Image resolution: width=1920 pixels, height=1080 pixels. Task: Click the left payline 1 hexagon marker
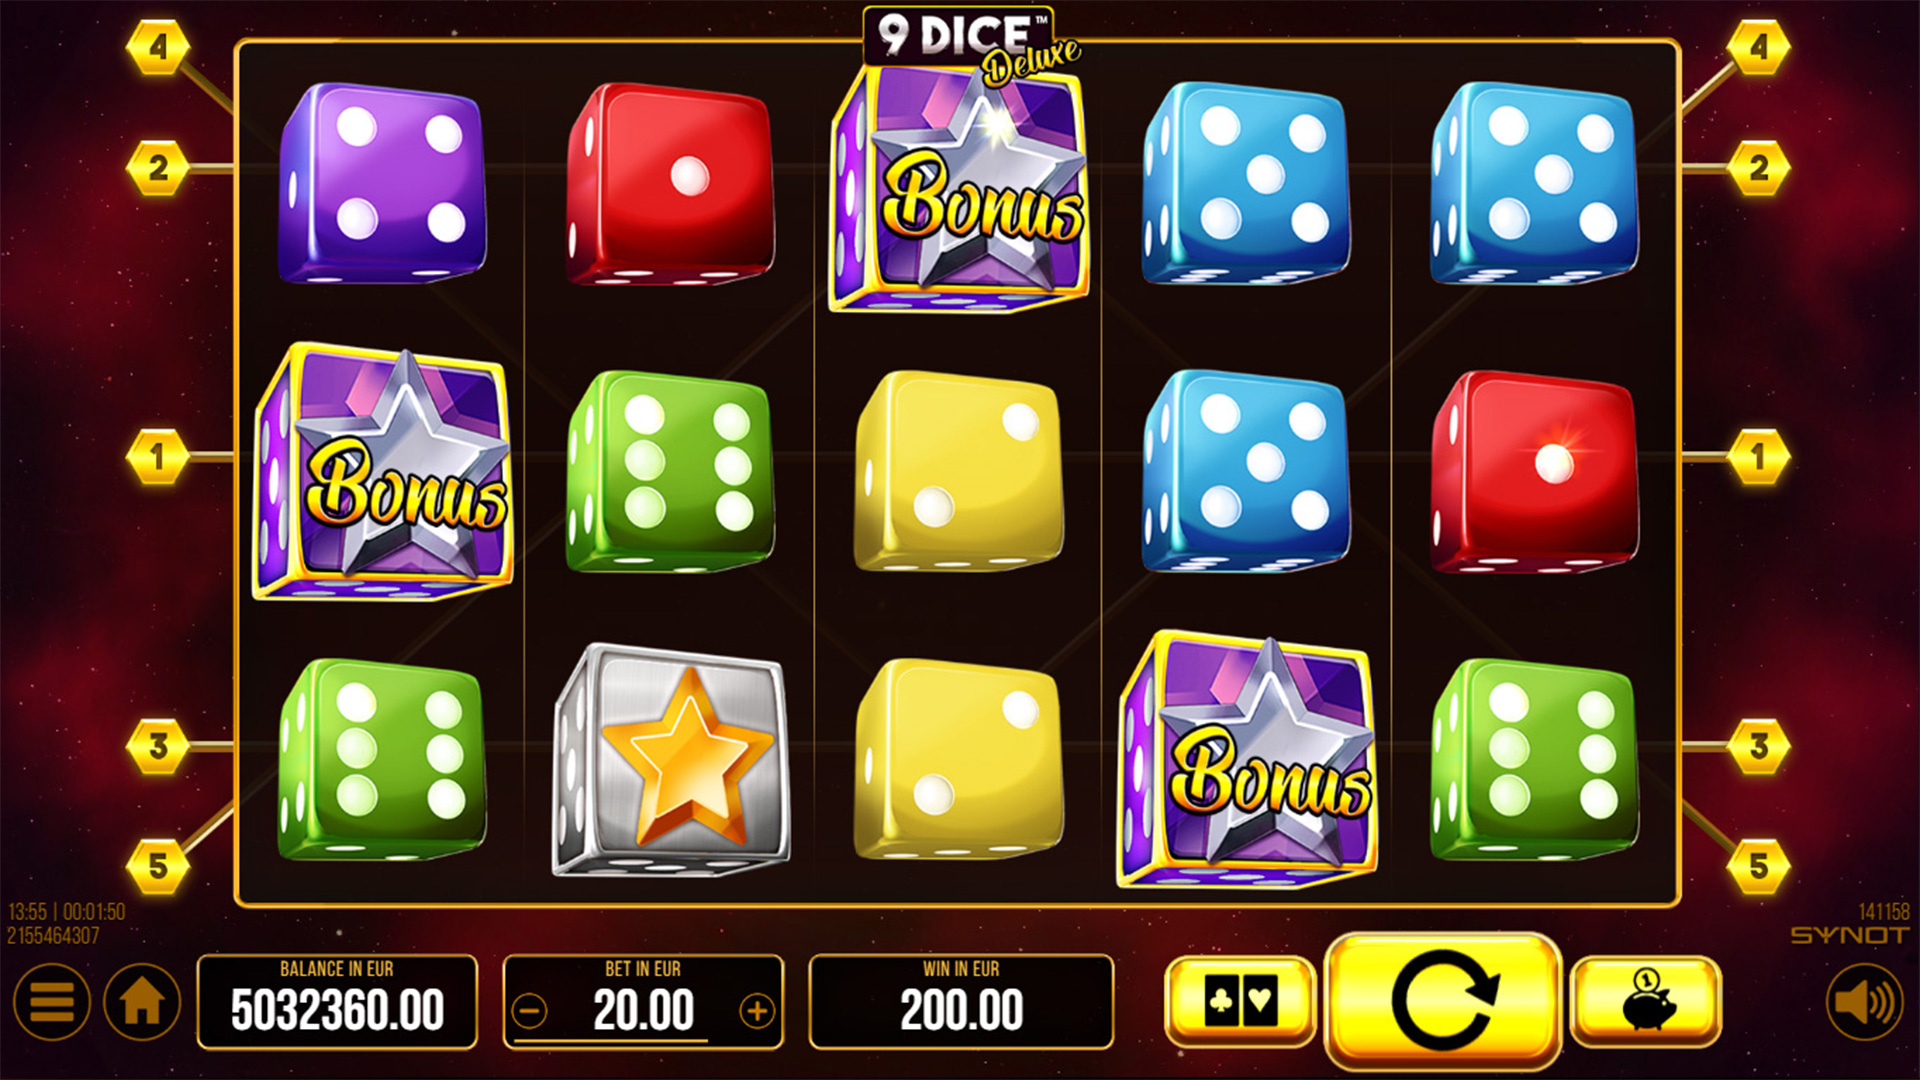158,457
